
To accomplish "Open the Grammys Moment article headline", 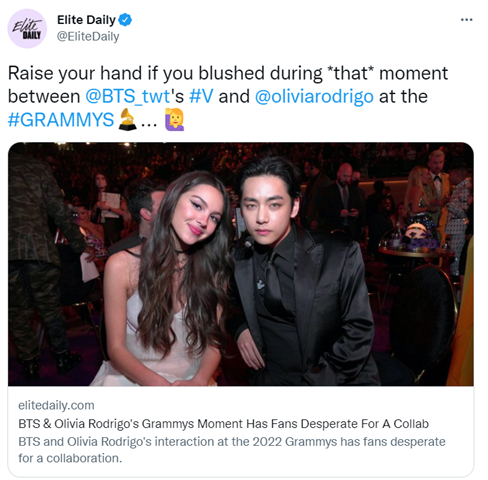I will click(x=223, y=424).
